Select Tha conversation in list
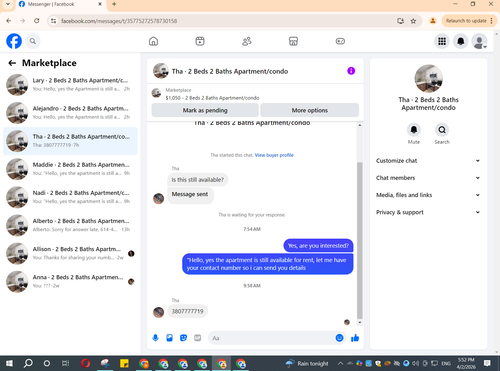 pyautogui.click(x=70, y=141)
